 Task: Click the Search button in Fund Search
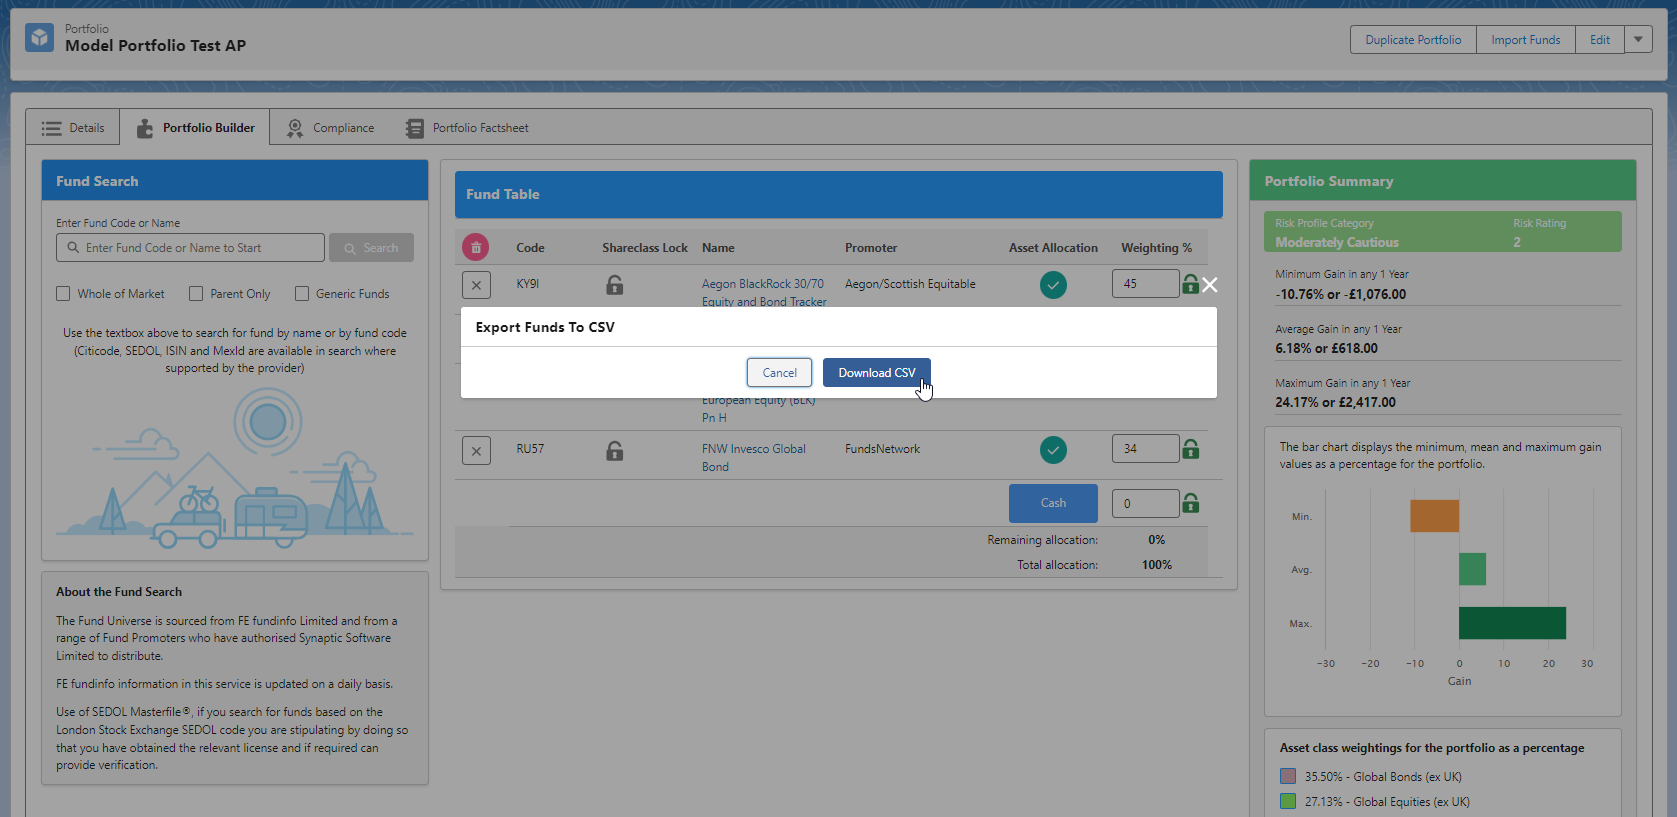(371, 248)
